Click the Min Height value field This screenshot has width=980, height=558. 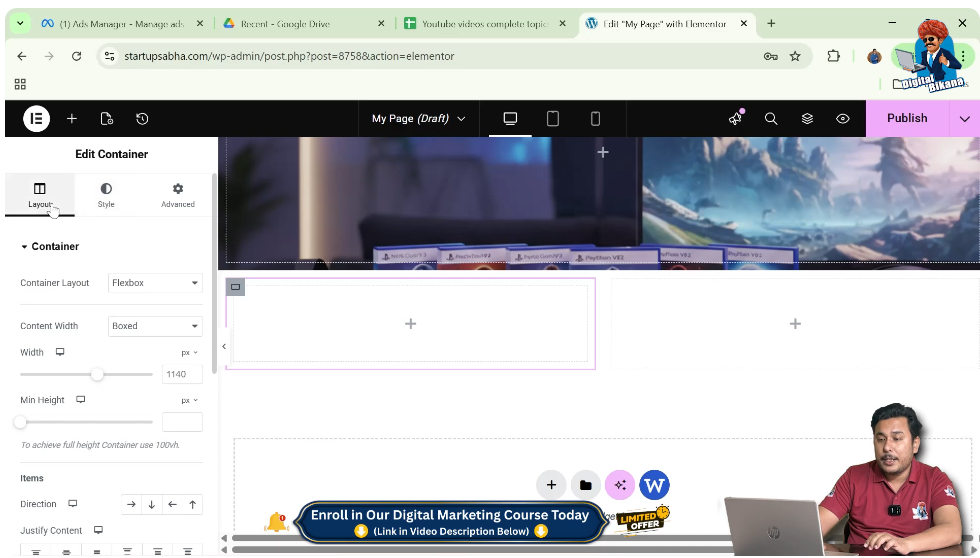[x=182, y=422]
